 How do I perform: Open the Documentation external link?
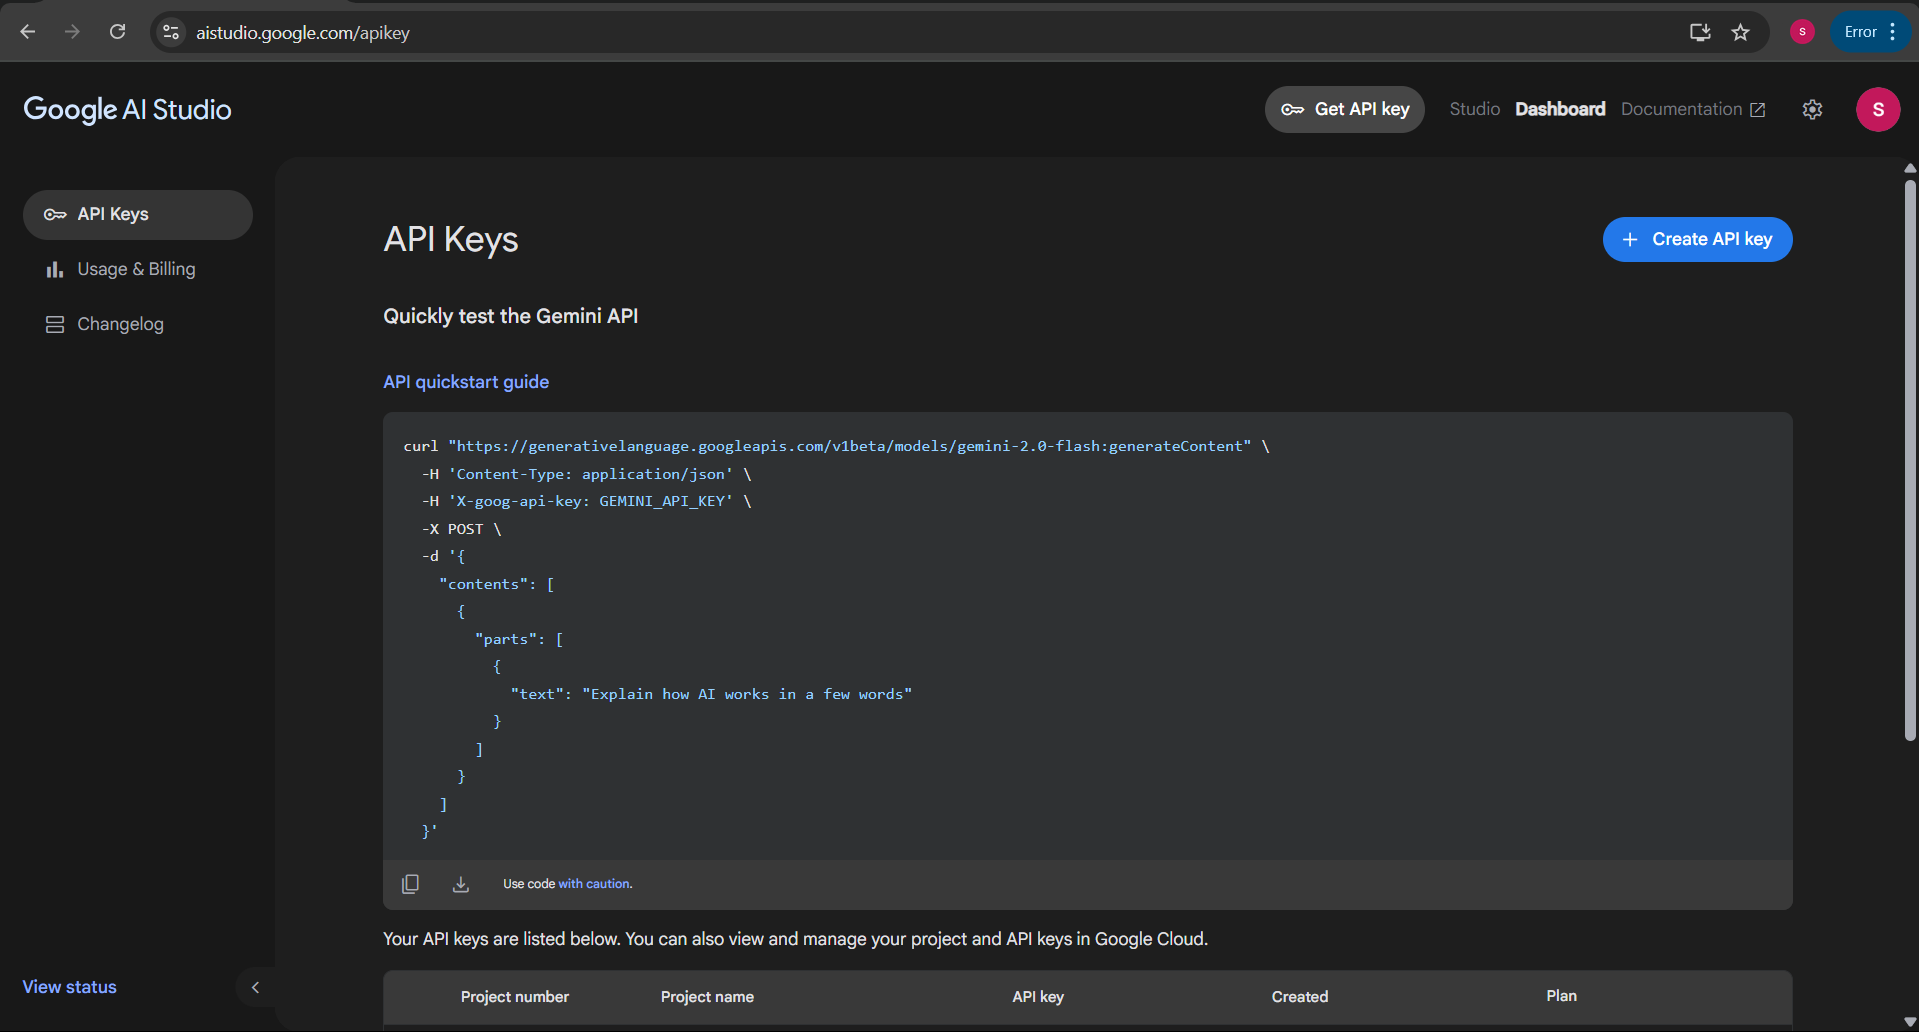tap(1693, 109)
